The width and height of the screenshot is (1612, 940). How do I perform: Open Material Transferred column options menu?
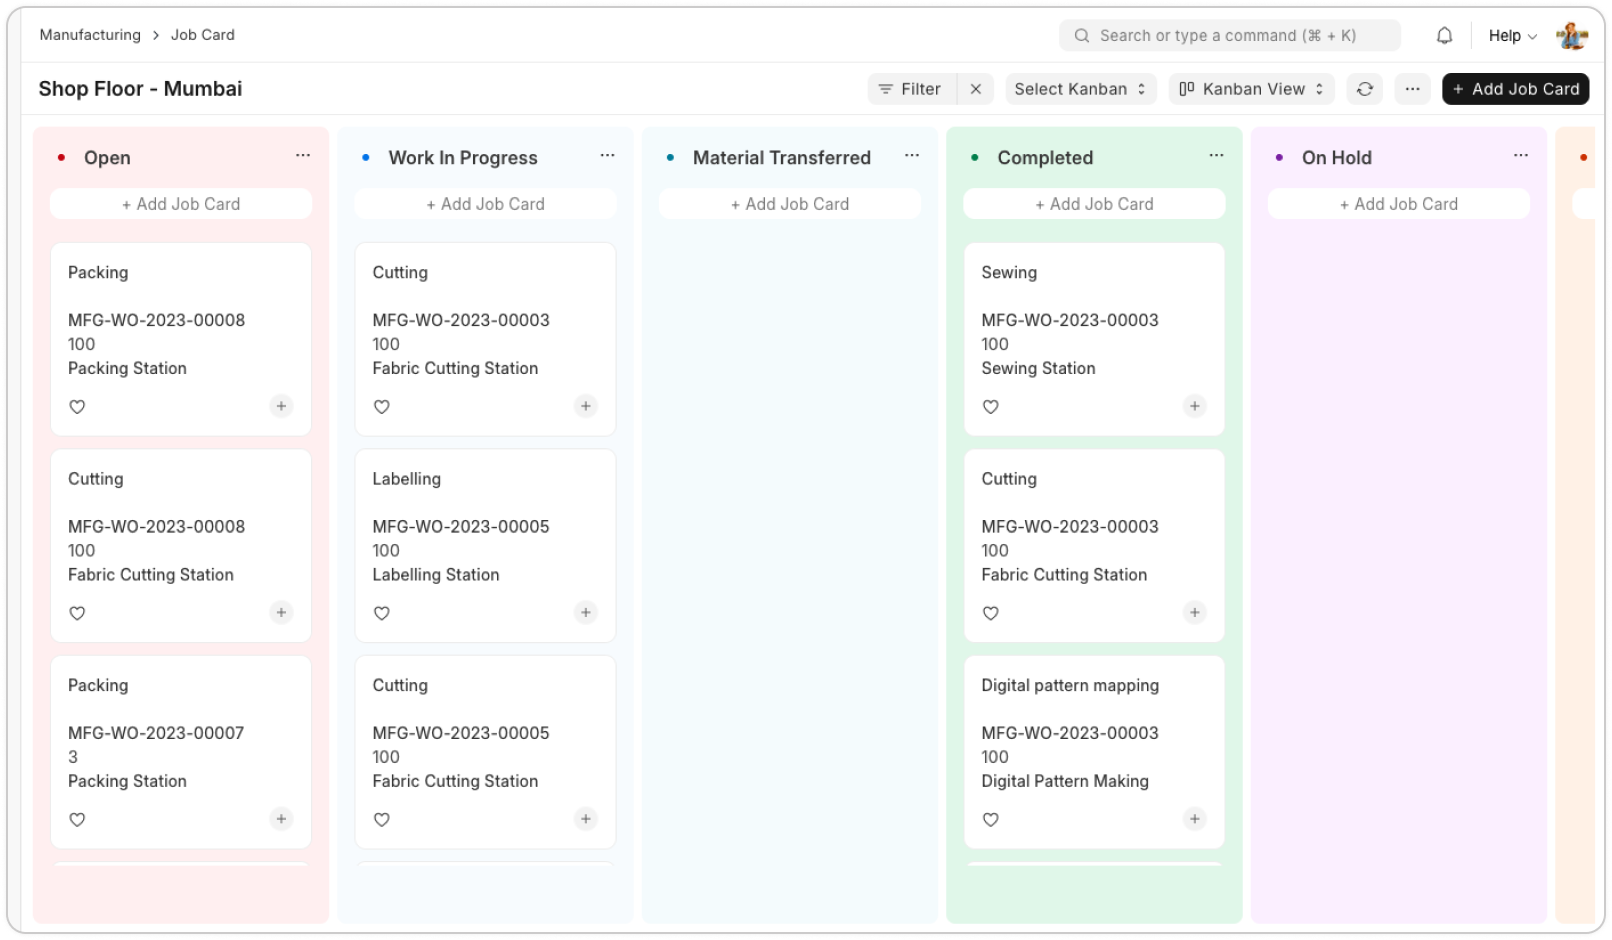pos(912,156)
